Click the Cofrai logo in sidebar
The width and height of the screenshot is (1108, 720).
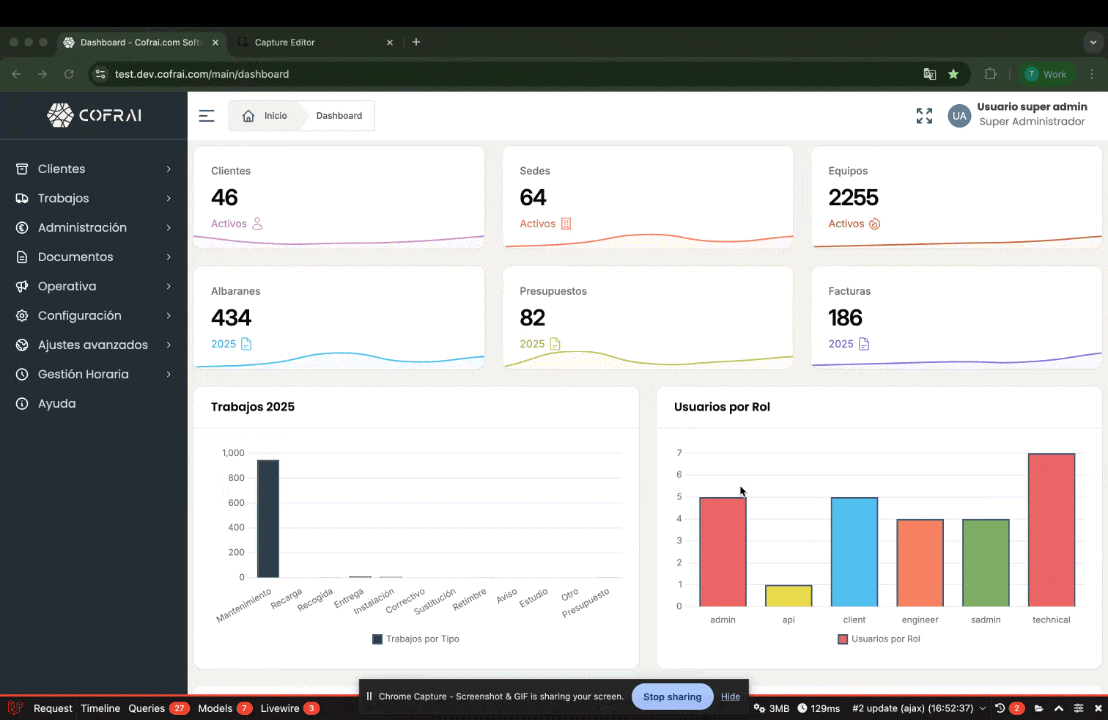click(x=94, y=115)
